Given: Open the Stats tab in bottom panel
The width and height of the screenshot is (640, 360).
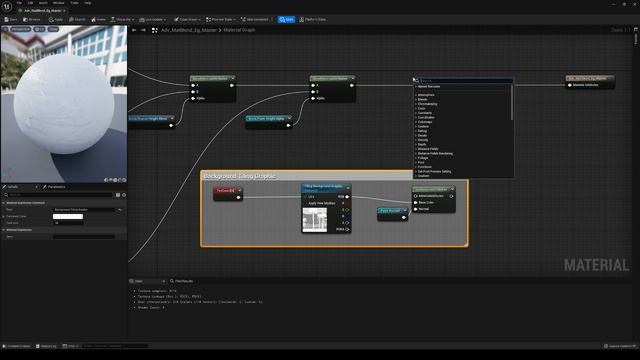Looking at the screenshot, I should (x=139, y=281).
